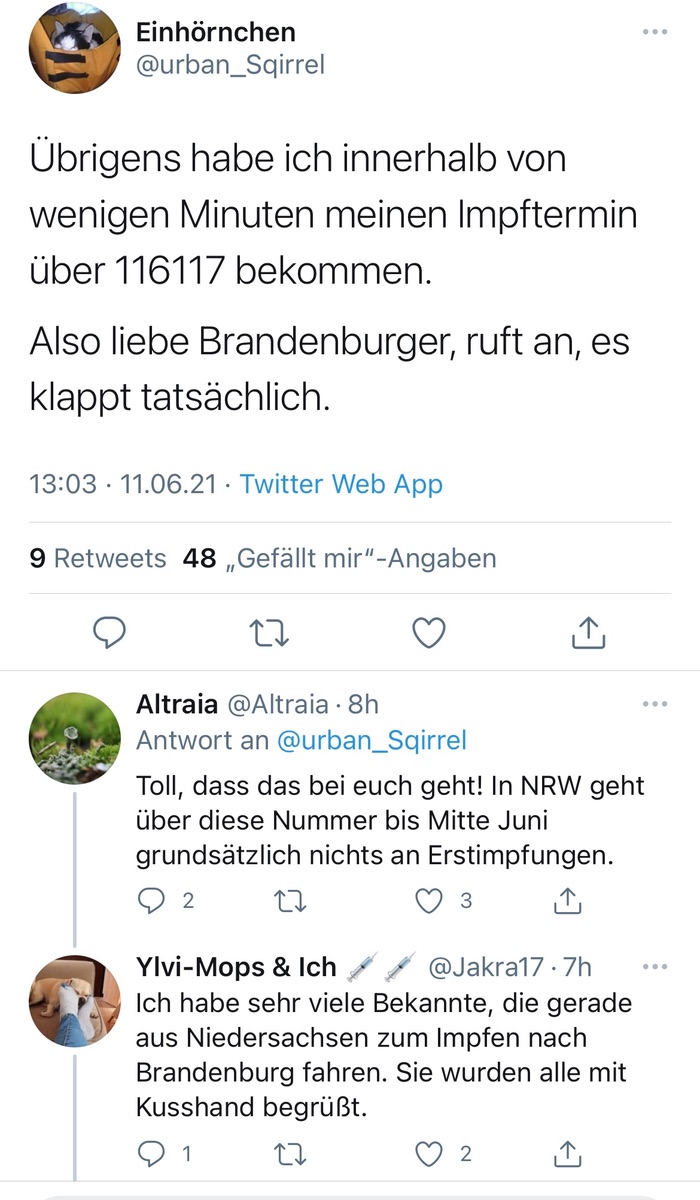Reply to Ylvi-Mops & Ich tweet
The image size is (700, 1200).
150,1154
